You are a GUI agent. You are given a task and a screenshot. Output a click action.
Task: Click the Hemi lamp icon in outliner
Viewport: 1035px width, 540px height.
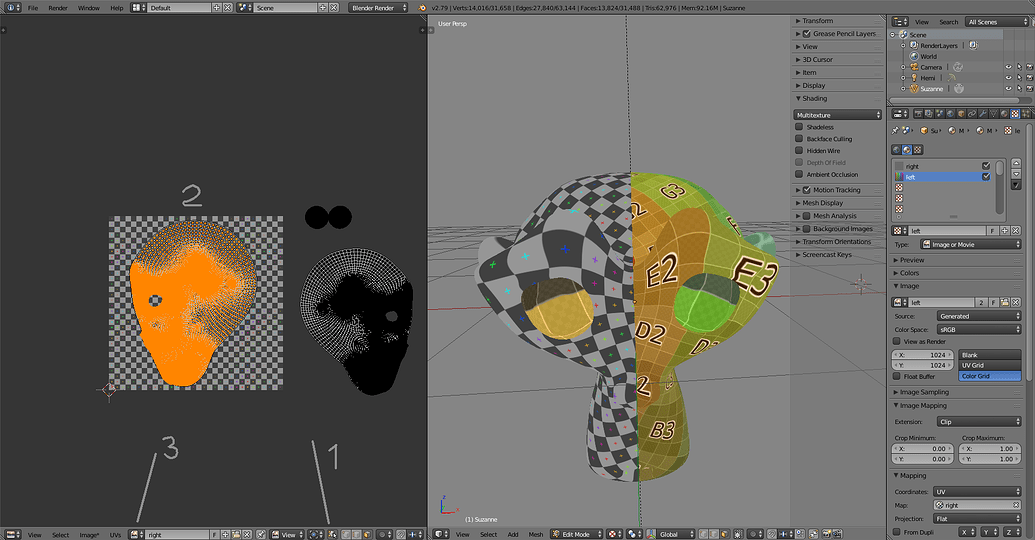click(x=914, y=77)
